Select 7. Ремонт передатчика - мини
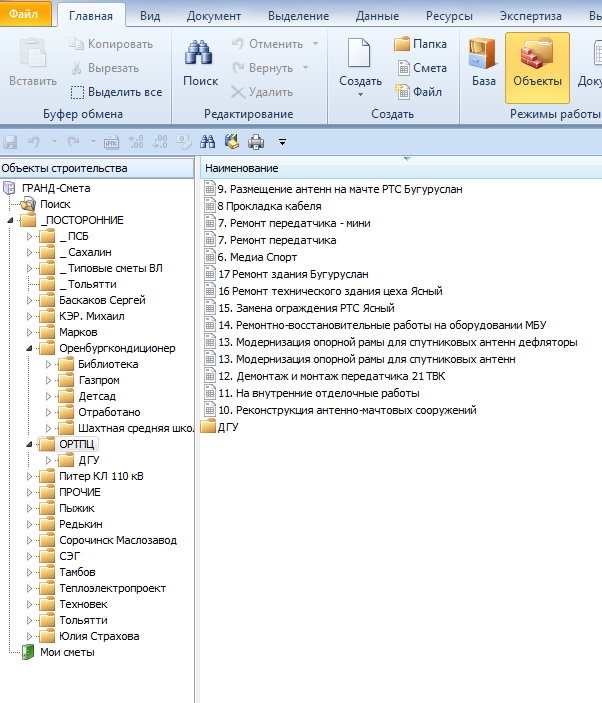This screenshot has width=602, height=703. 294,223
